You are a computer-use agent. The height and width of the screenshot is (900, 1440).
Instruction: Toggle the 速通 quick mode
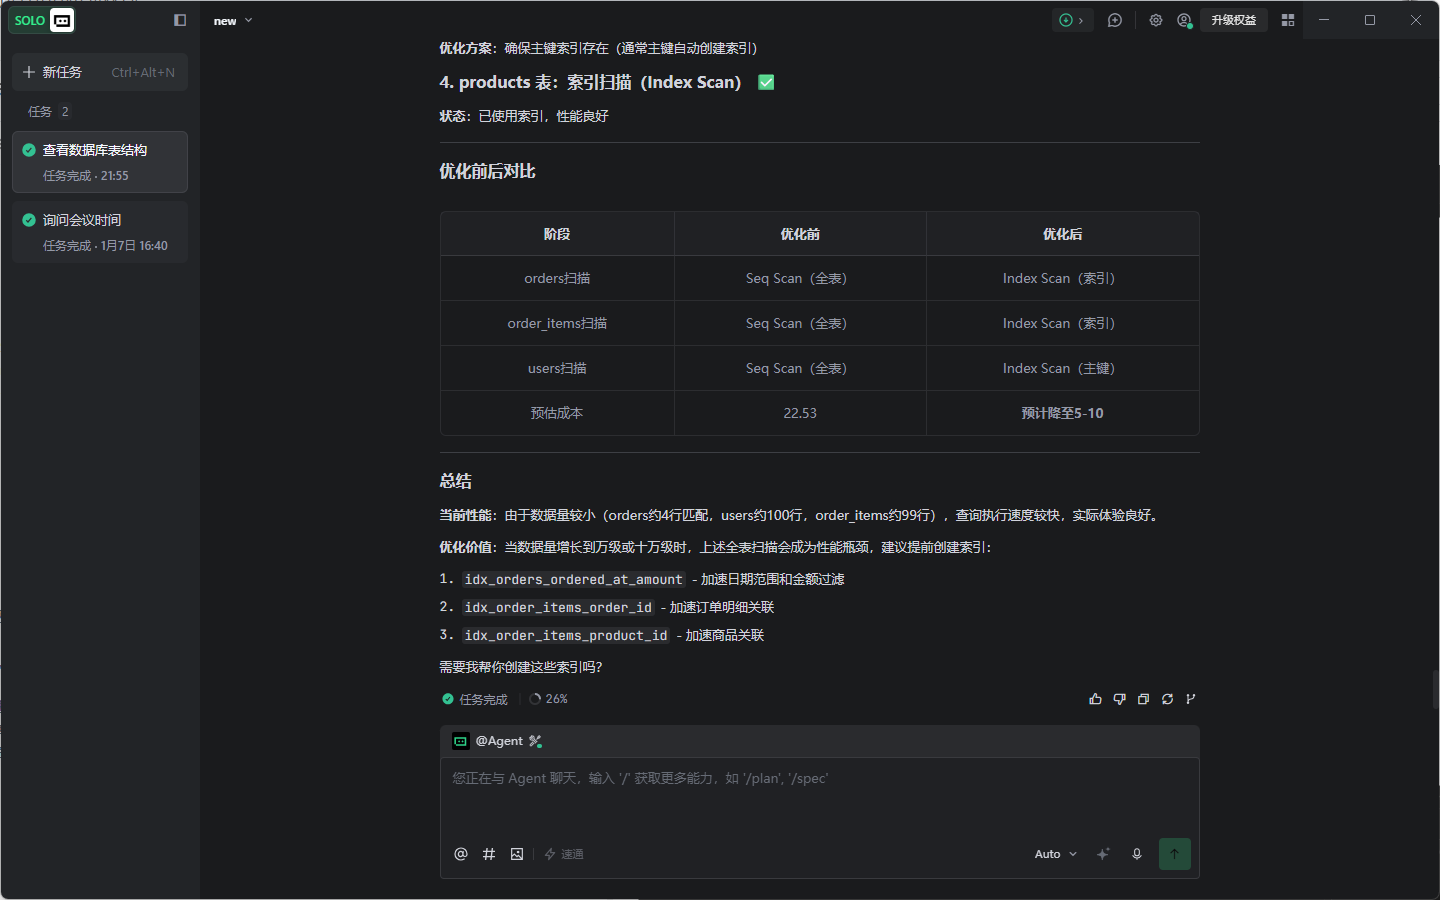[564, 854]
